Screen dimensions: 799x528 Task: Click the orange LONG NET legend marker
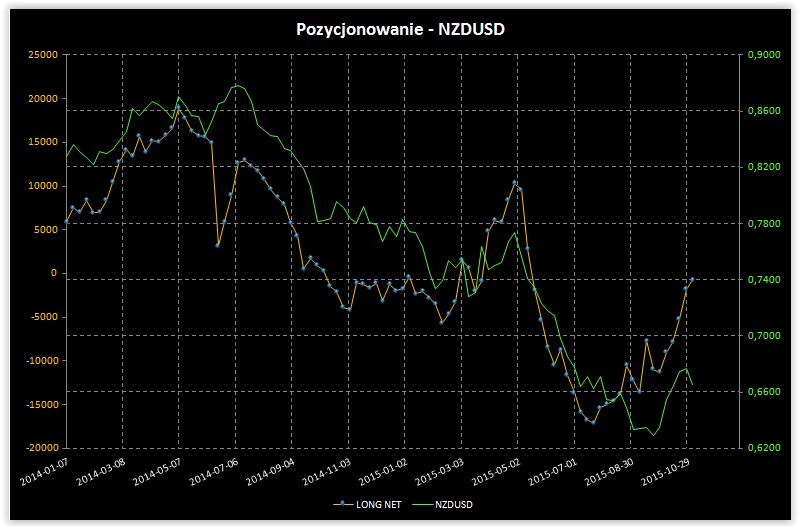pos(342,505)
